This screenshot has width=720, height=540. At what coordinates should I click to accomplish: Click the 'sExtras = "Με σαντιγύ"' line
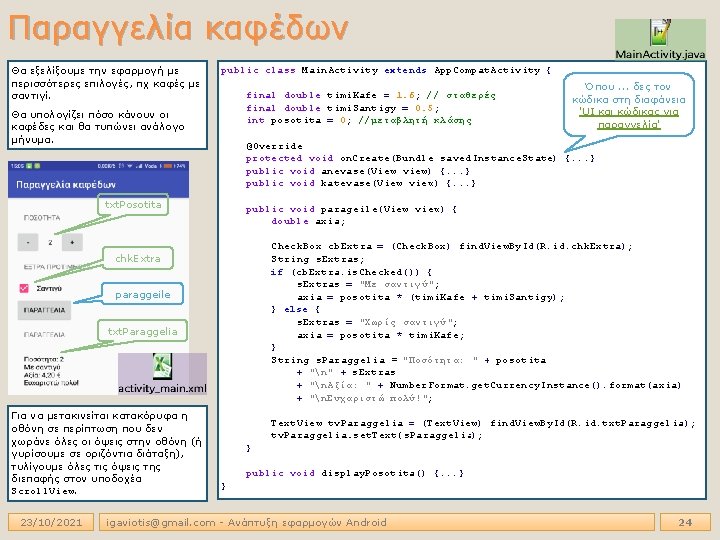point(368,284)
